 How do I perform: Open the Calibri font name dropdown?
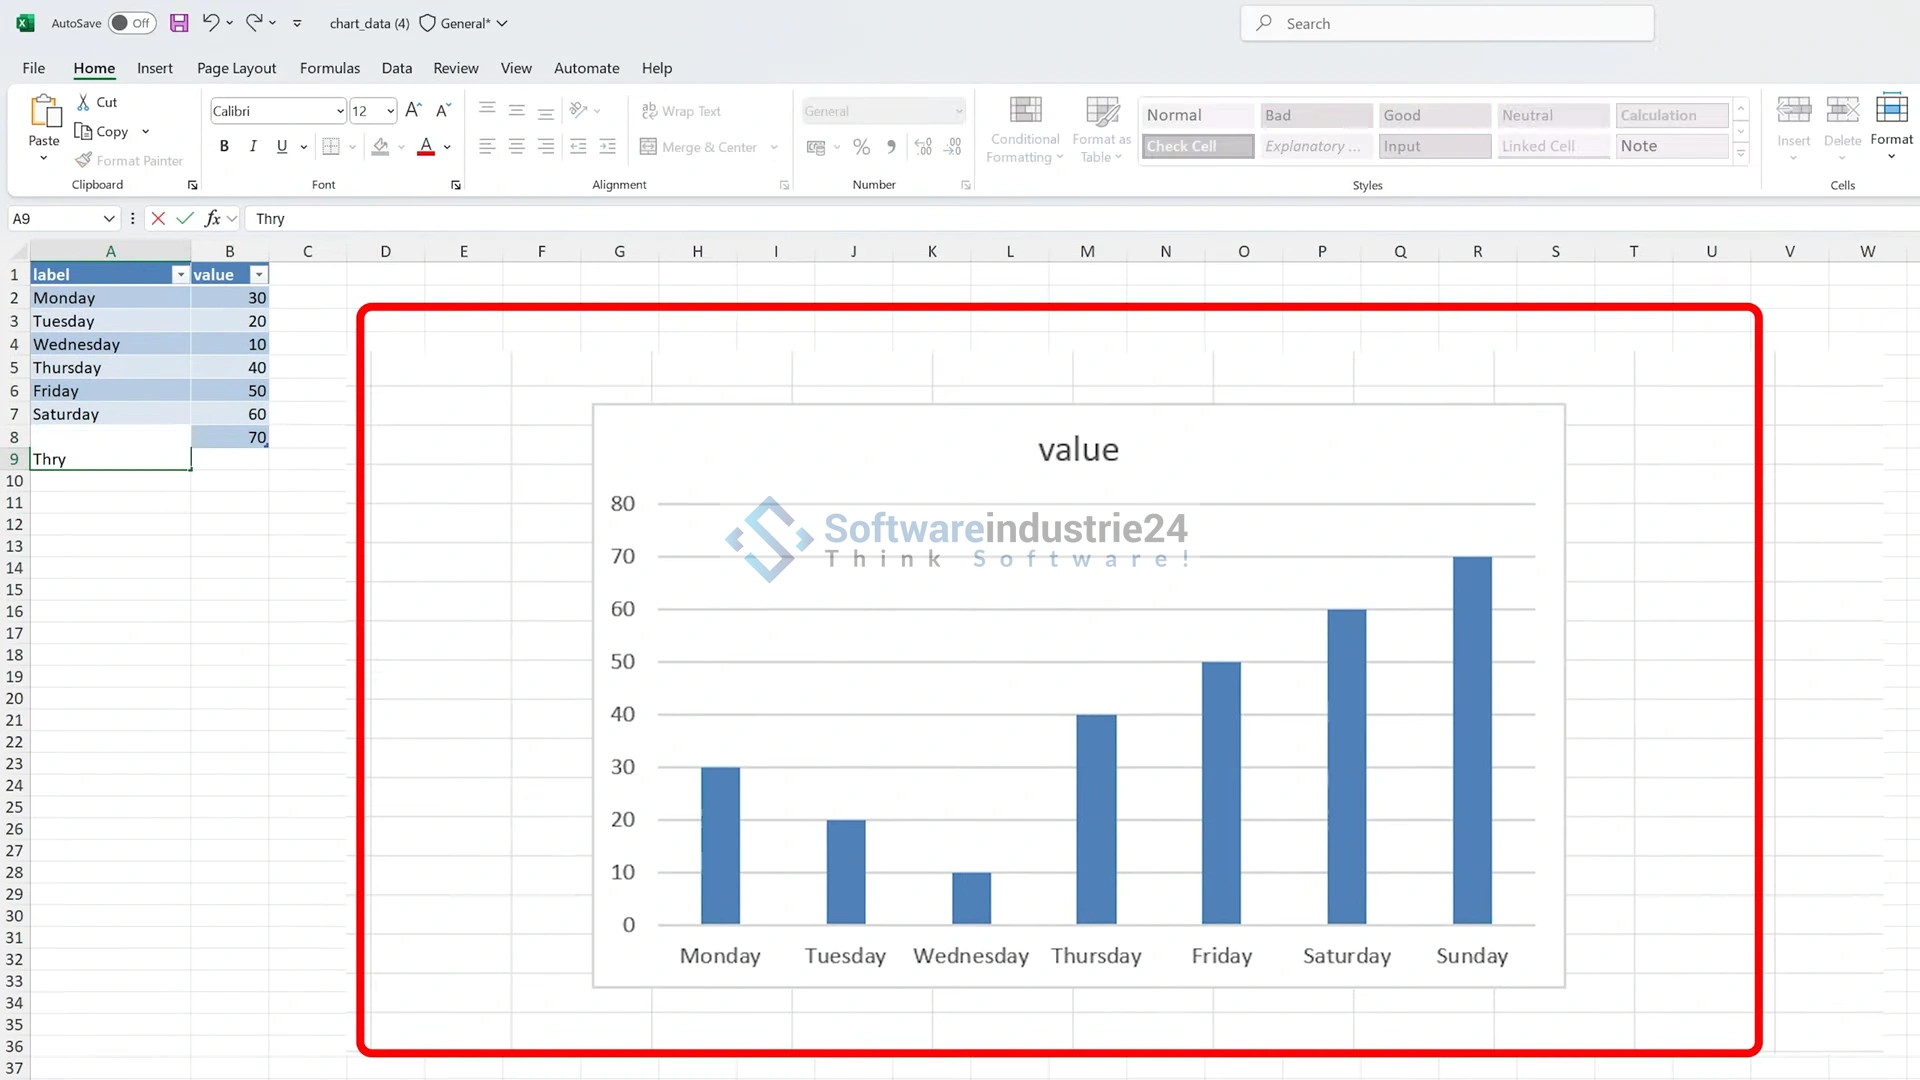click(x=340, y=111)
